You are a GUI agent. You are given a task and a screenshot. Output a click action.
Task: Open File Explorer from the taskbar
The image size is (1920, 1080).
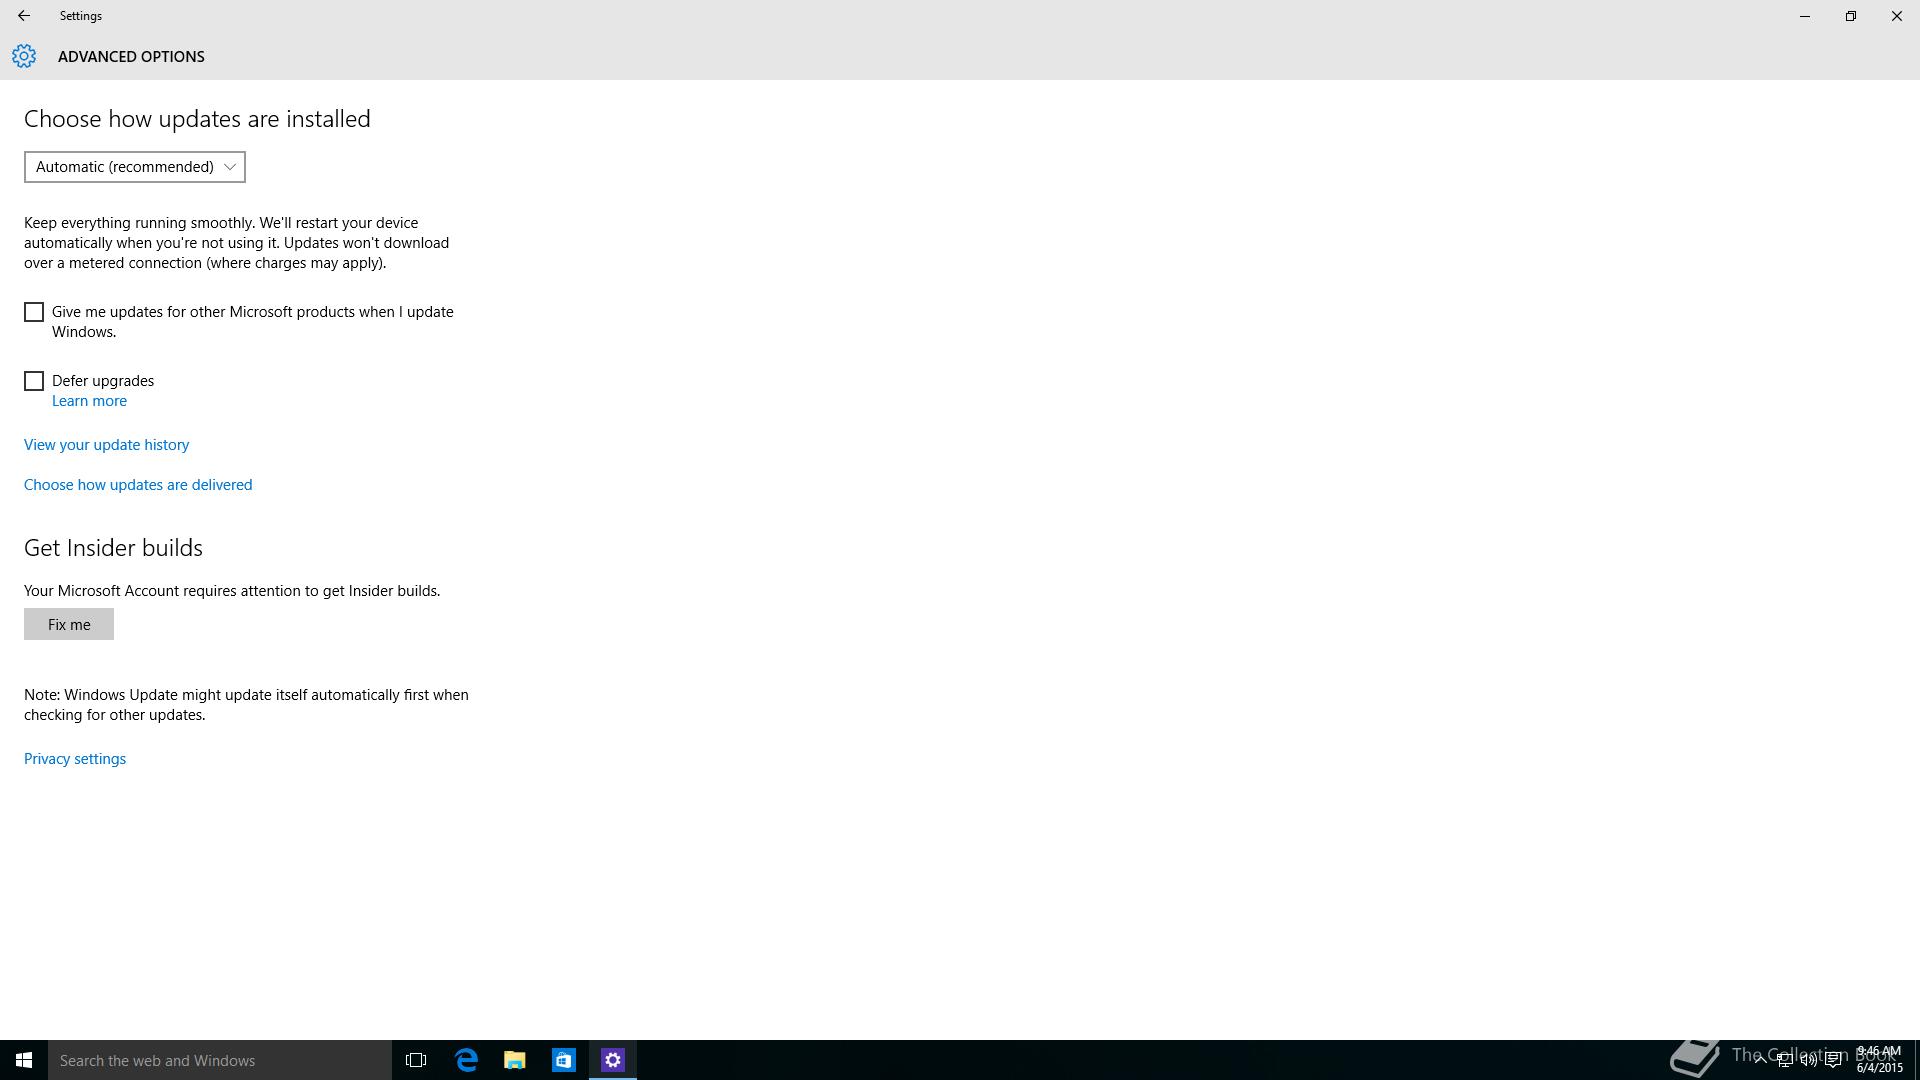pyautogui.click(x=515, y=1060)
